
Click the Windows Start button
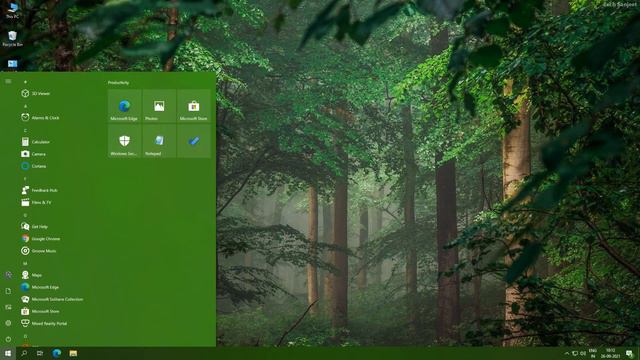(8, 353)
